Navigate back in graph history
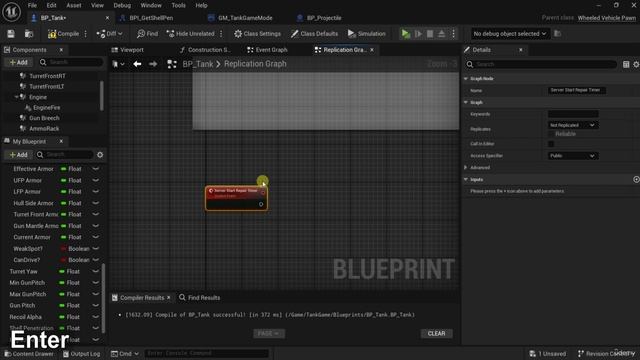 click(x=137, y=64)
